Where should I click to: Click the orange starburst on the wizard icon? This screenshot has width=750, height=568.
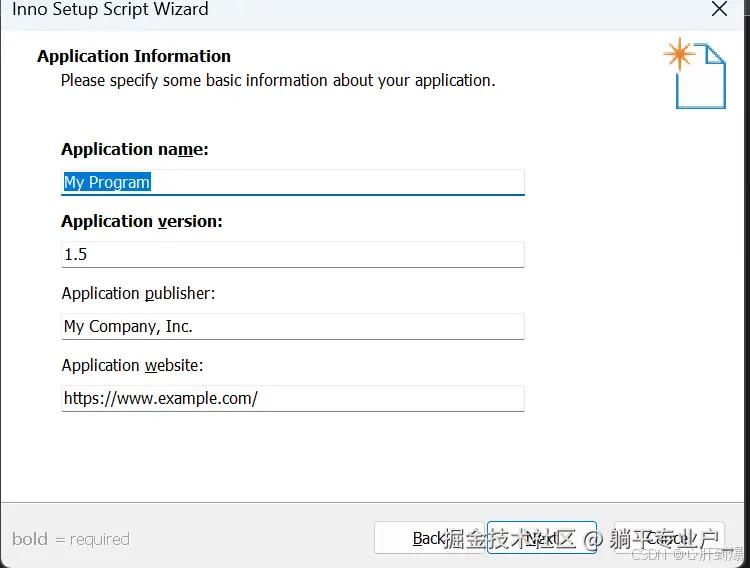pyautogui.click(x=679, y=54)
